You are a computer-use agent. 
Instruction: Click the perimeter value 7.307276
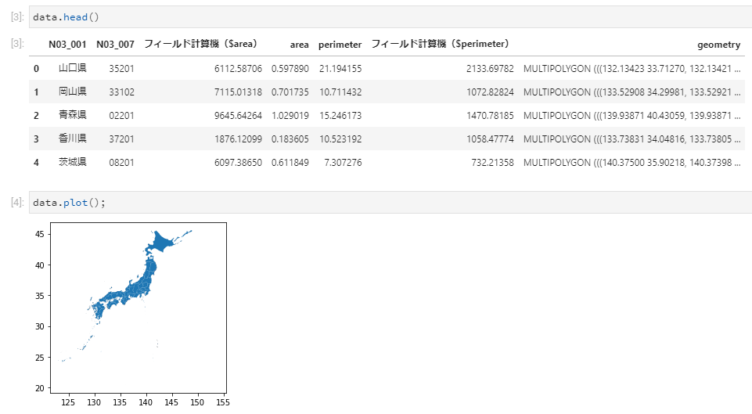[343, 163]
